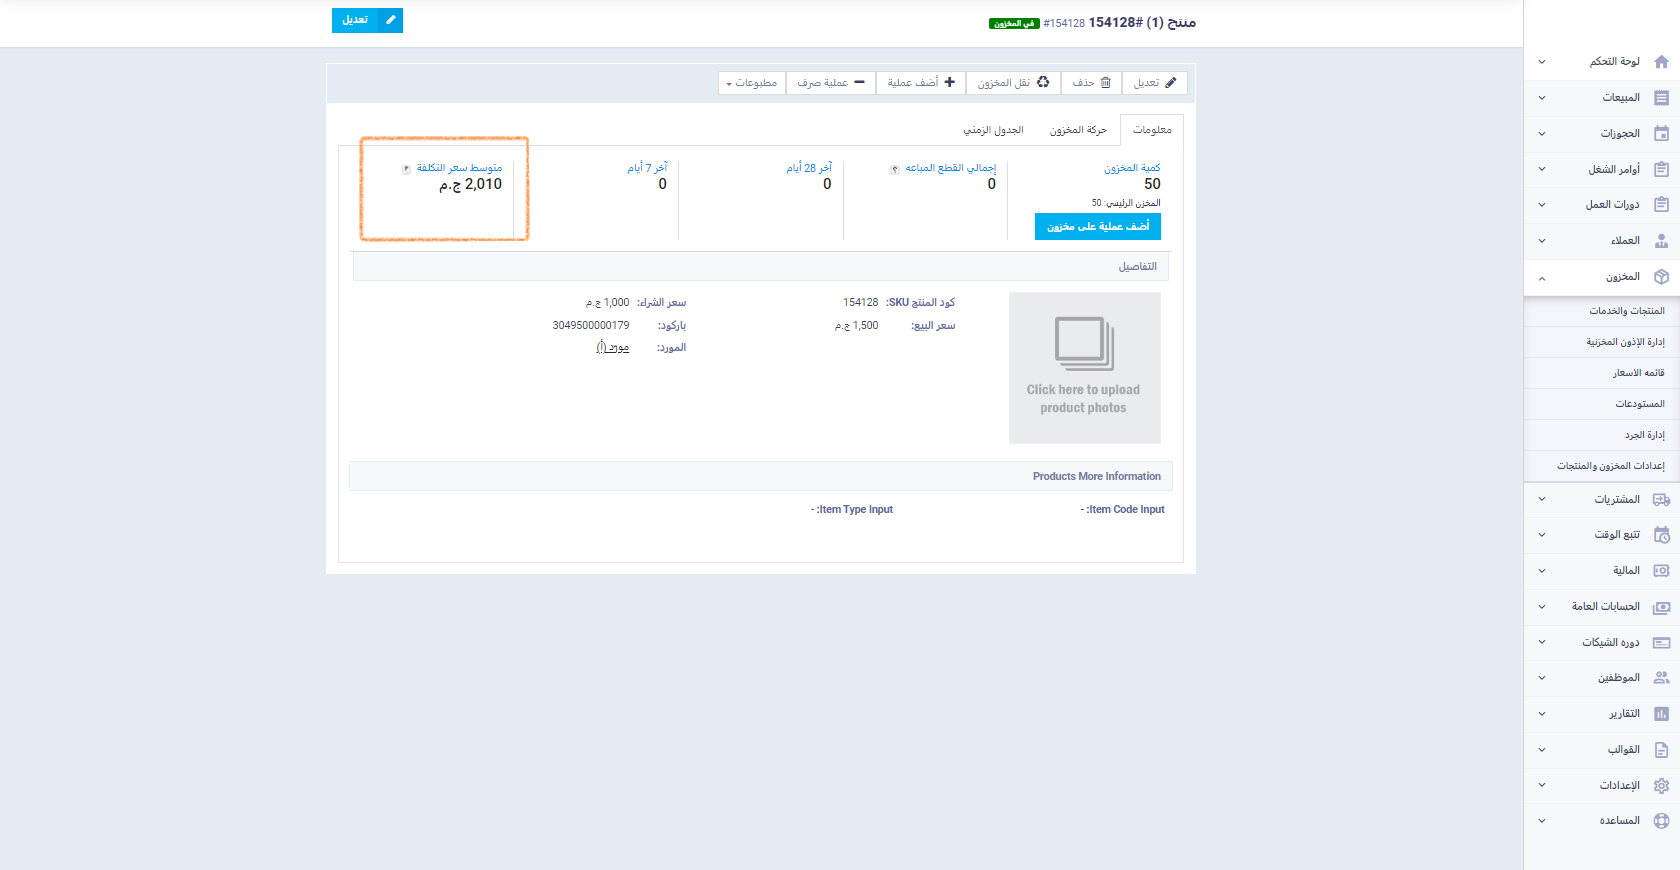Expand the الموظفين sidebar section

(1541, 678)
